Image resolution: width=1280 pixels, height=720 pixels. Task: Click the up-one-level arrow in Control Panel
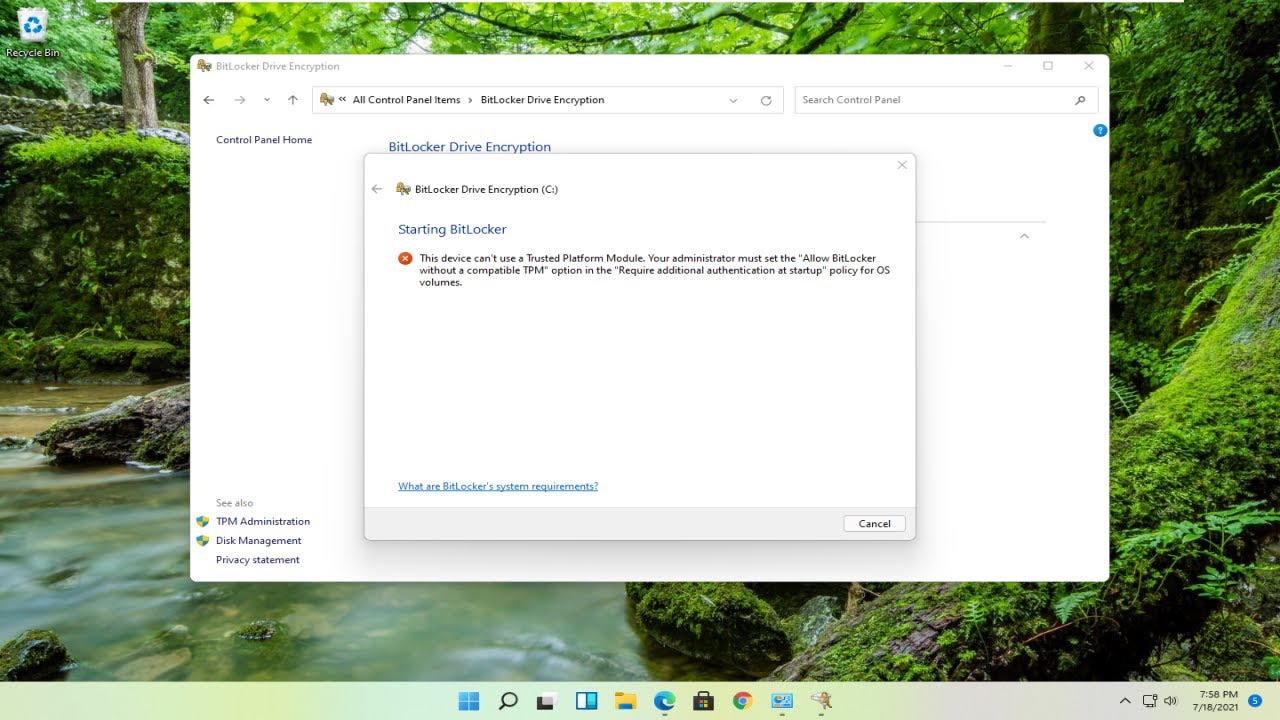tap(293, 100)
